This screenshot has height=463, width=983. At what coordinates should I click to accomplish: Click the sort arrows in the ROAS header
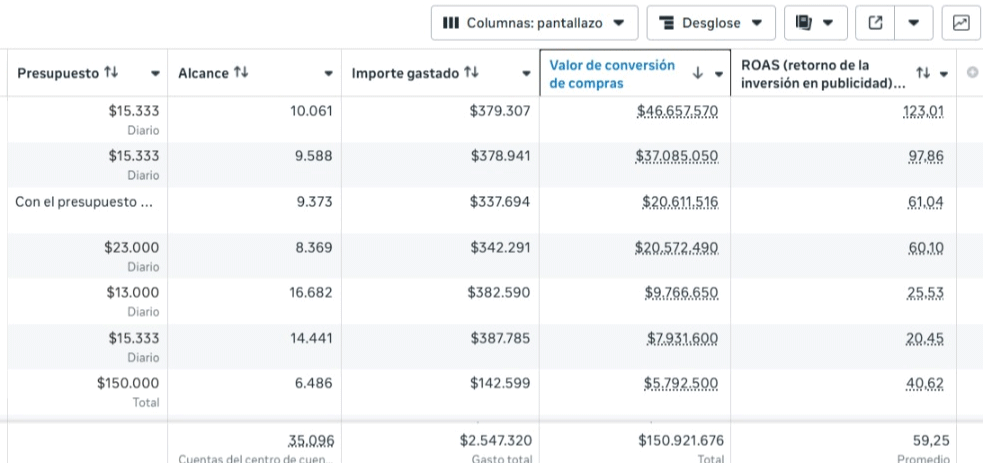pos(922,74)
